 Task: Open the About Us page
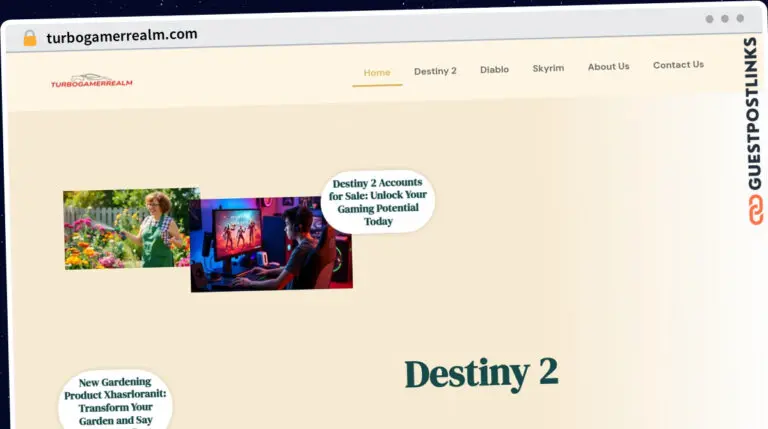point(608,67)
